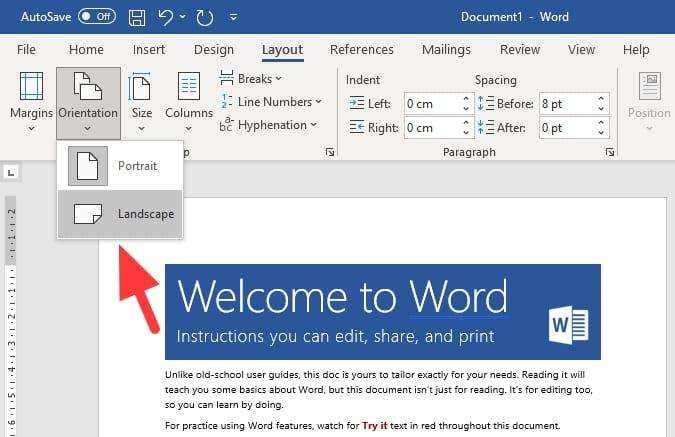Click the Indent Left value field

(433, 104)
